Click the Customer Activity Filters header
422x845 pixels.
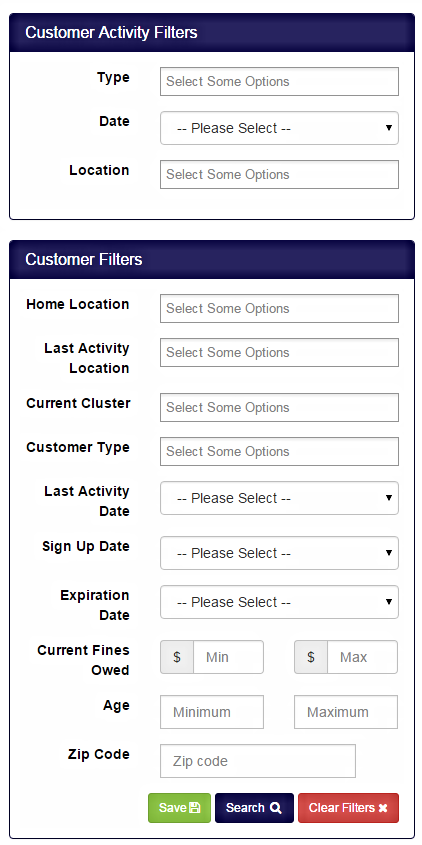(212, 32)
